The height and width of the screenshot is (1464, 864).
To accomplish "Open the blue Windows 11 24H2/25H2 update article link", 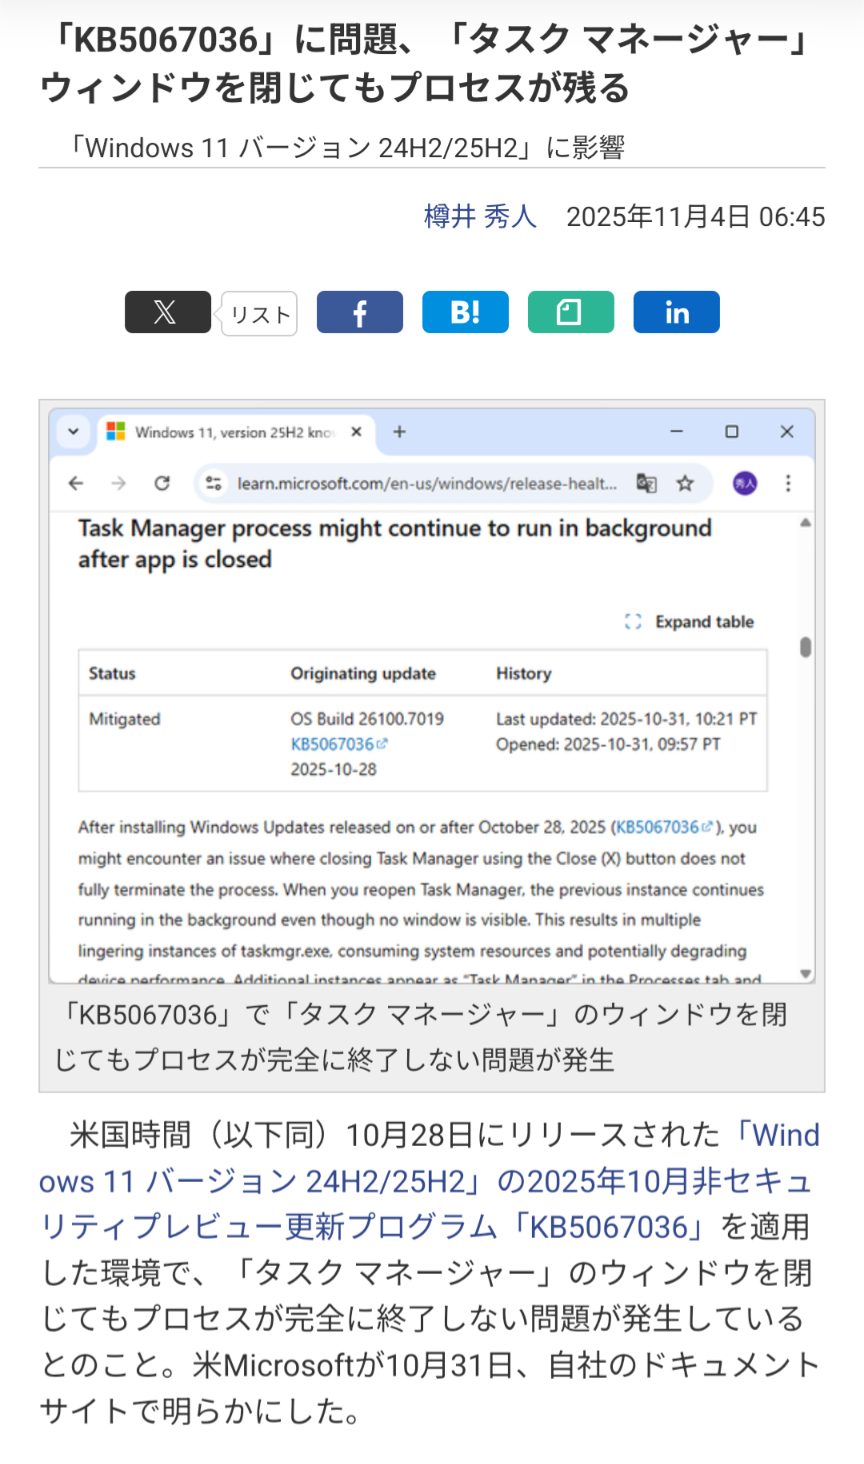I will pos(430,1182).
